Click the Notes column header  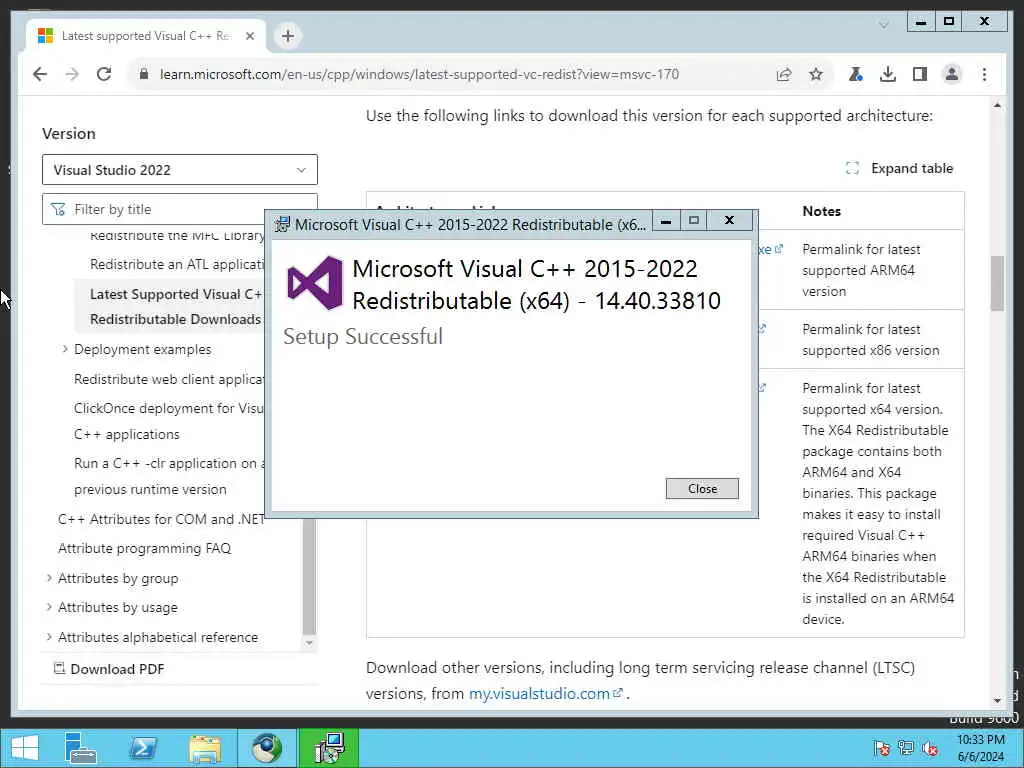tap(821, 211)
